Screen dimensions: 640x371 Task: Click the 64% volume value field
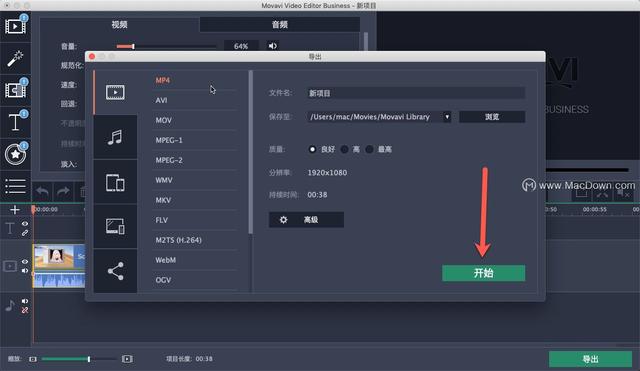click(241, 46)
